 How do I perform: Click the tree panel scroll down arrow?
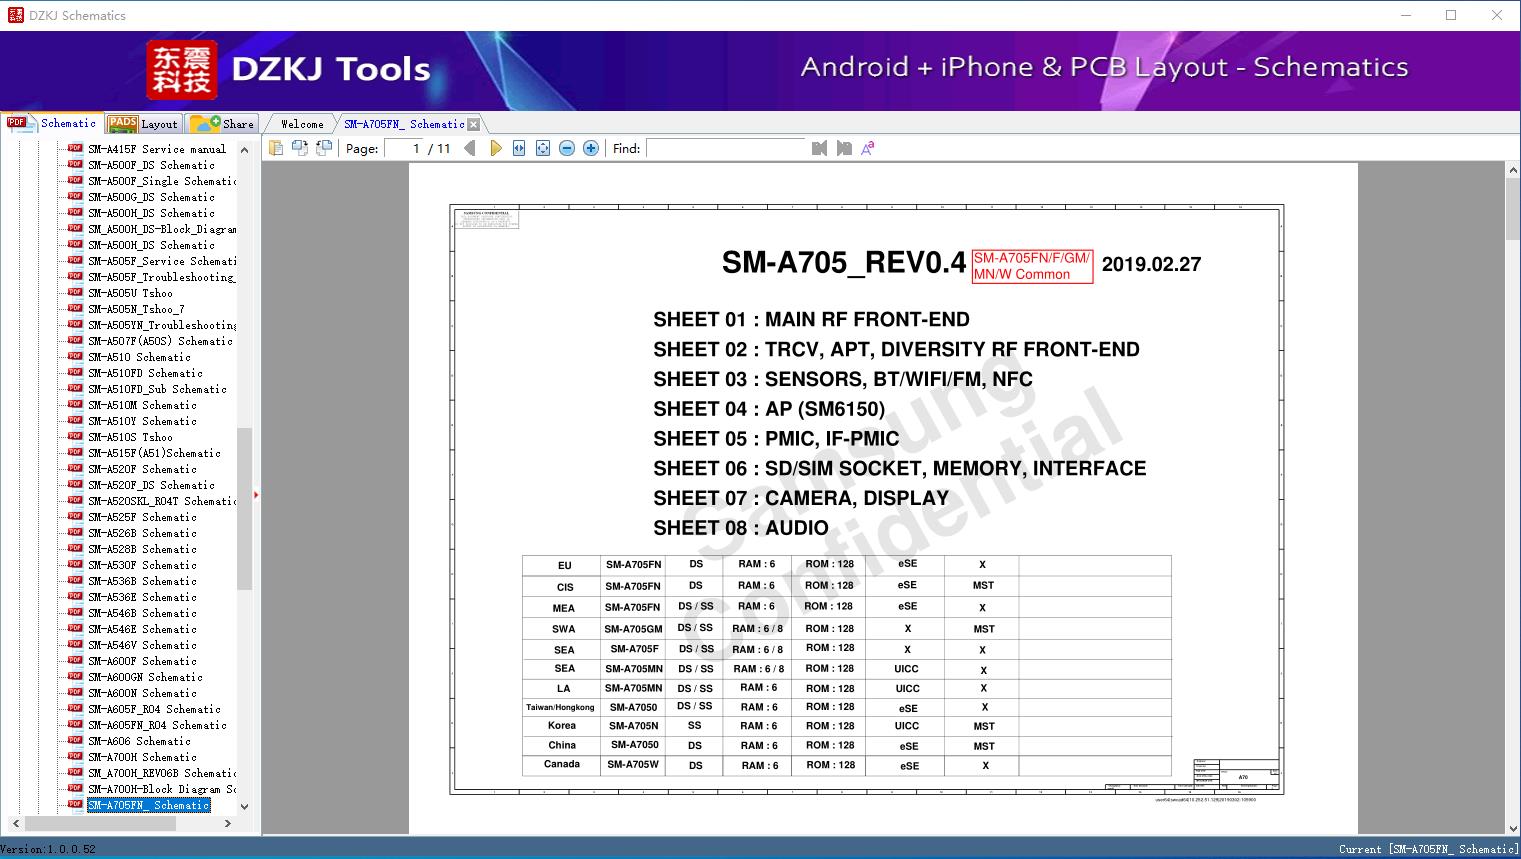[244, 806]
